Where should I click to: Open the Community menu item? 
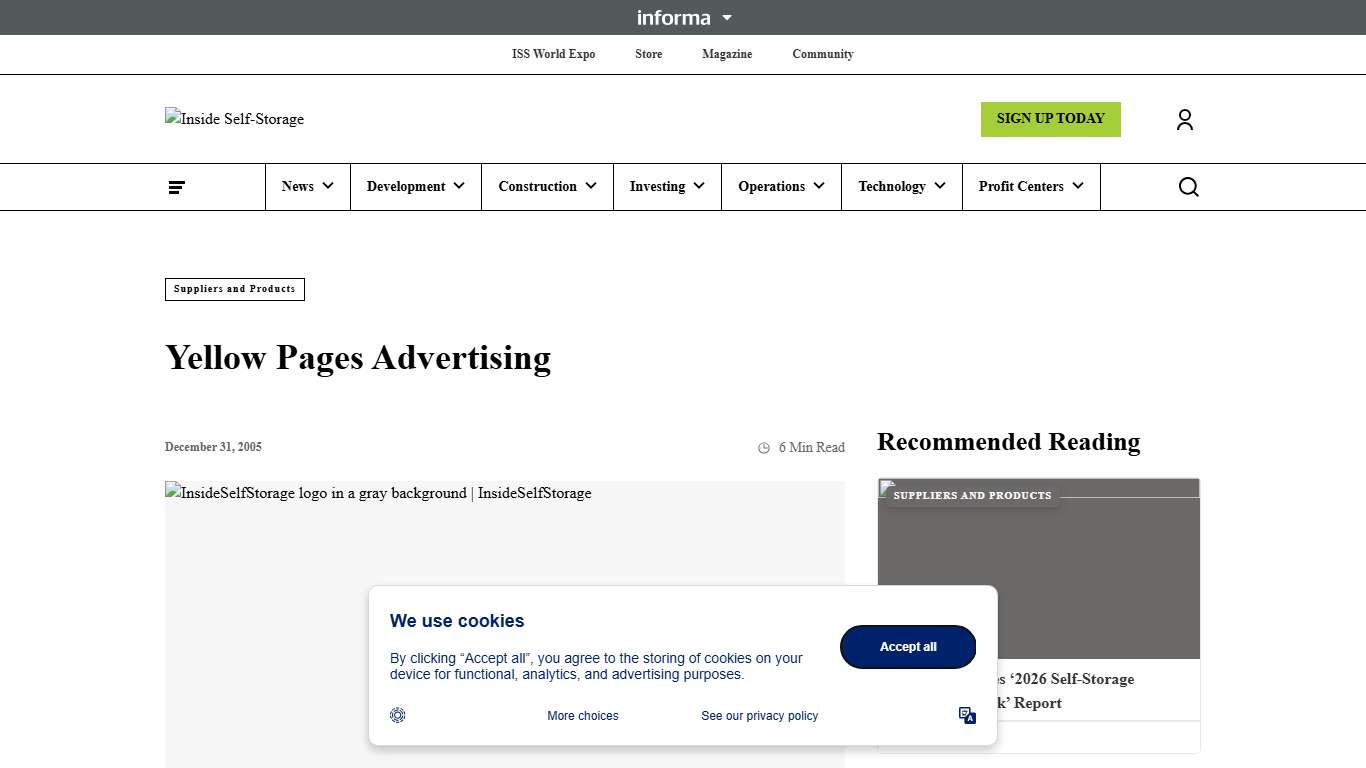pos(822,54)
